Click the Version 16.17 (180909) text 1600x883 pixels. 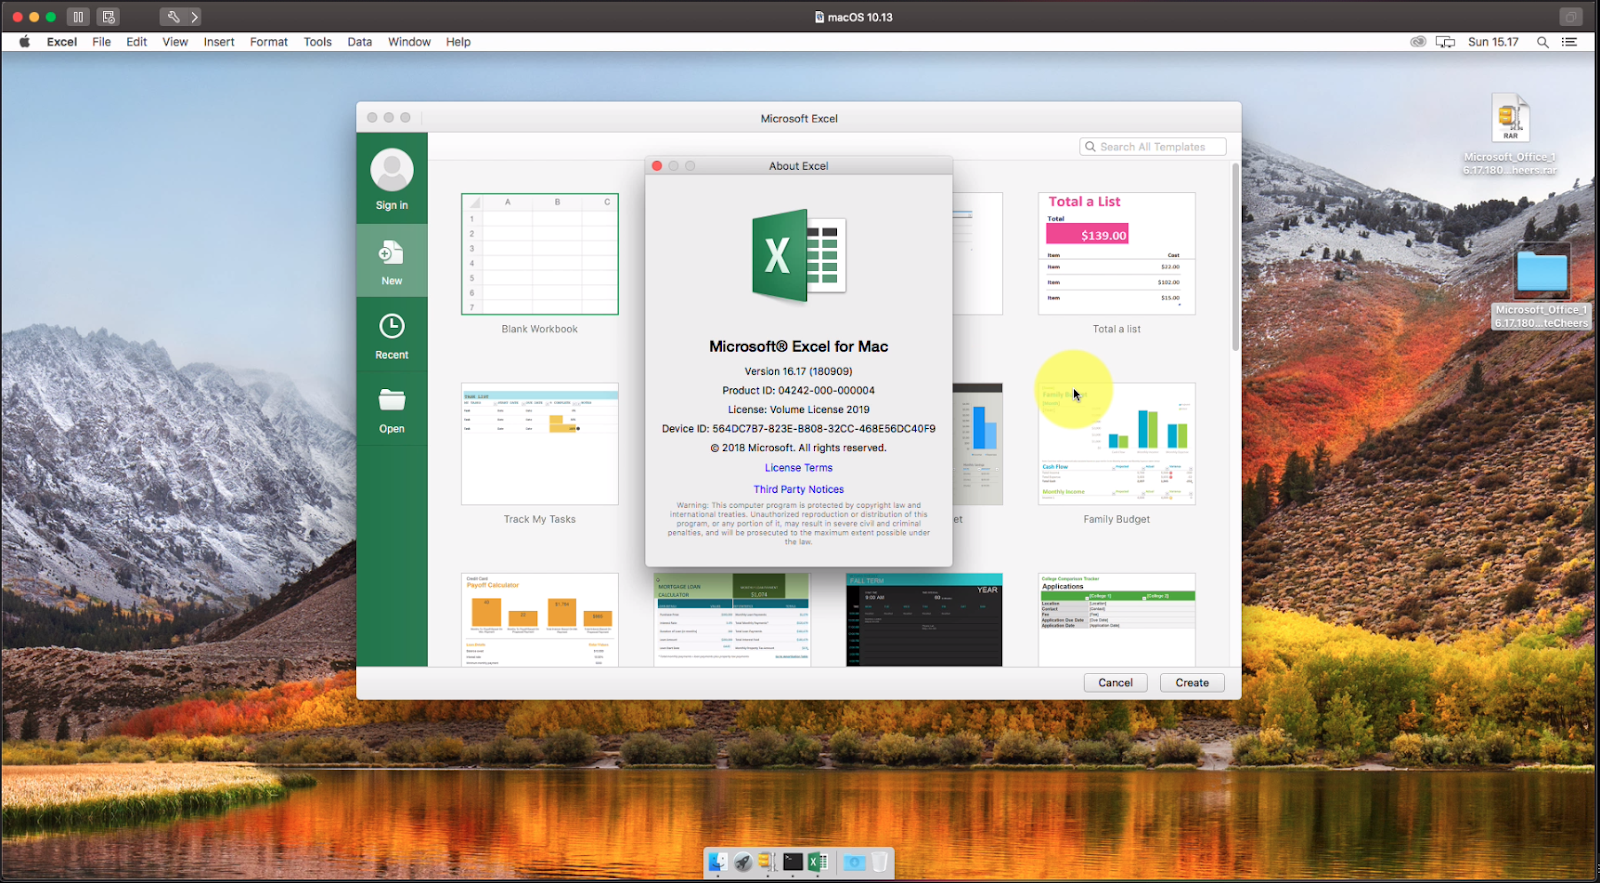point(798,371)
